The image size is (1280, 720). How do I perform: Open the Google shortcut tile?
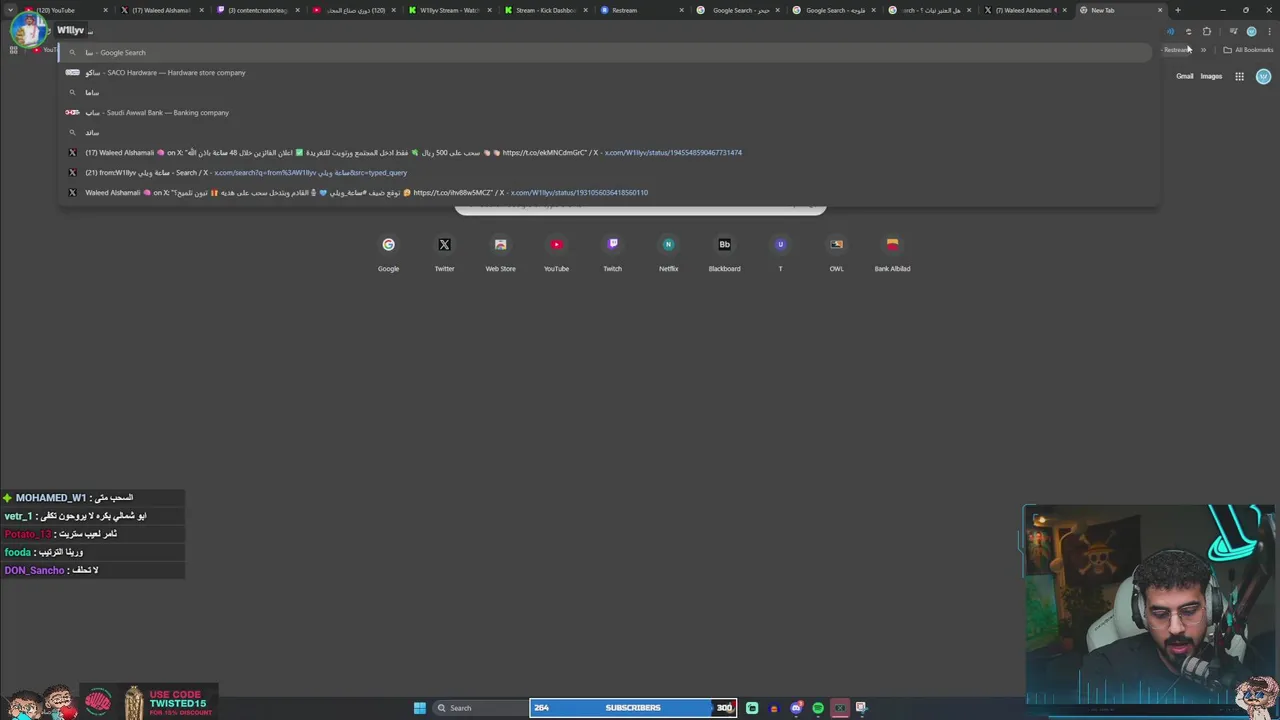[388, 254]
